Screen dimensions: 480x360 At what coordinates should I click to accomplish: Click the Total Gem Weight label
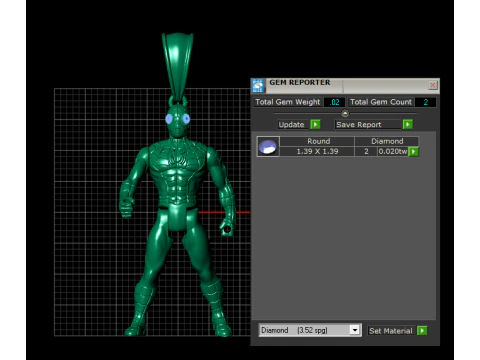(x=288, y=102)
